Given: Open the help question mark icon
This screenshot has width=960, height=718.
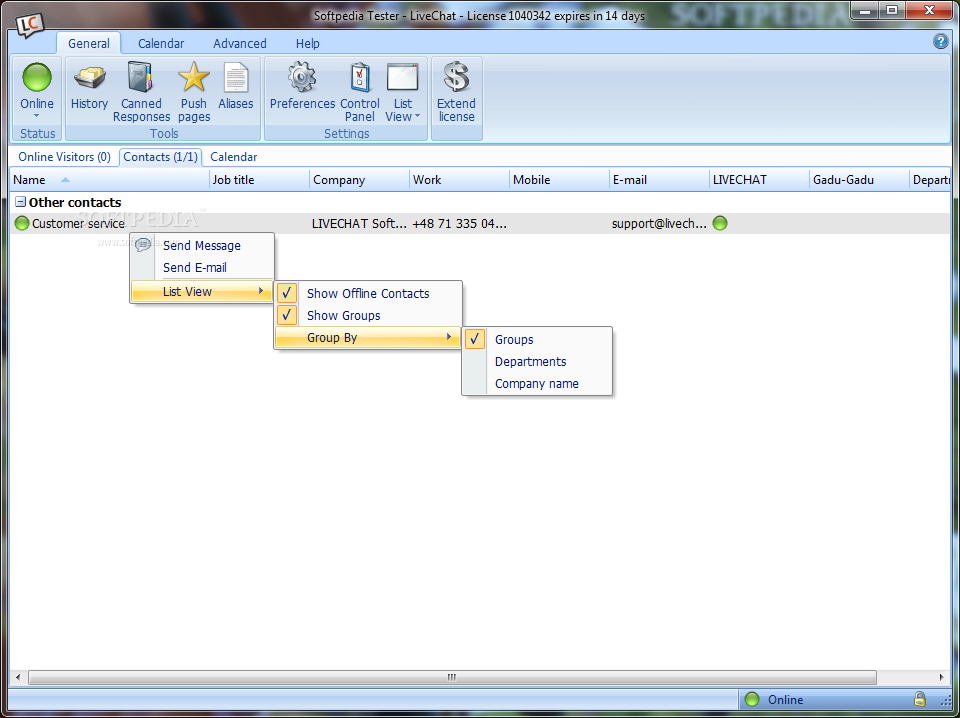Looking at the screenshot, I should 940,42.
